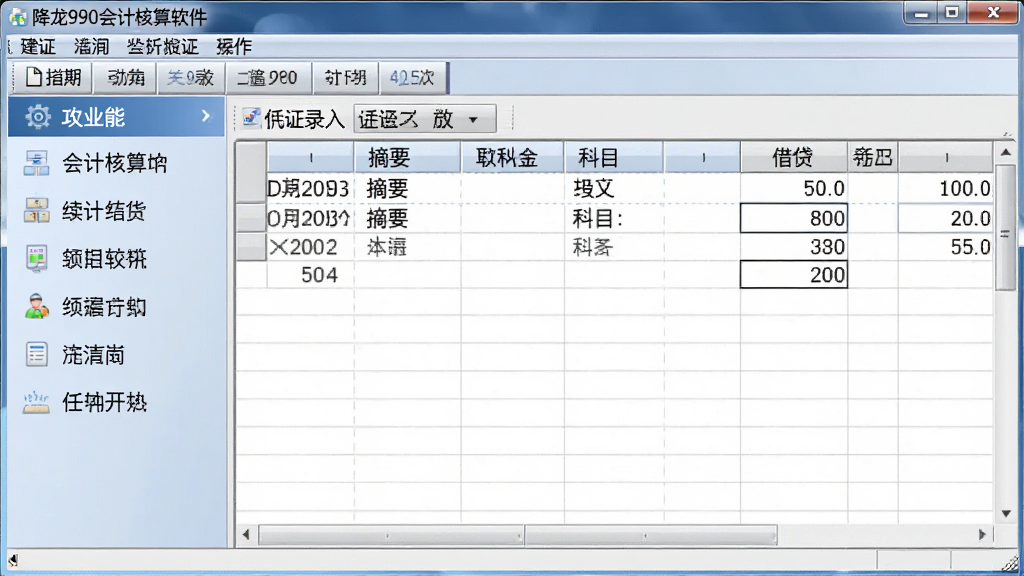Click the horizontal scrollbar left arrow
This screenshot has width=1024, height=576.
point(246,535)
